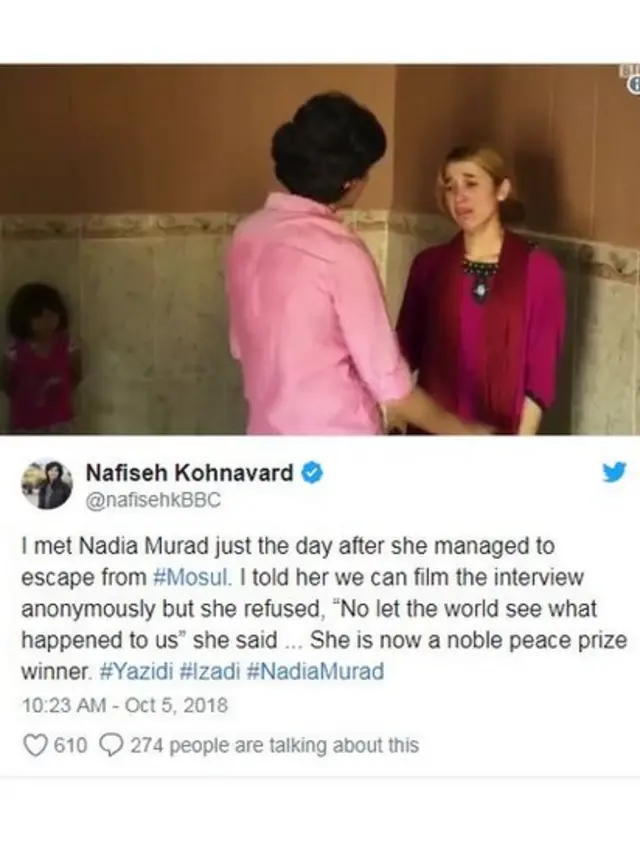
Task: Open the #Izadi hashtag link
Action: [x=209, y=672]
